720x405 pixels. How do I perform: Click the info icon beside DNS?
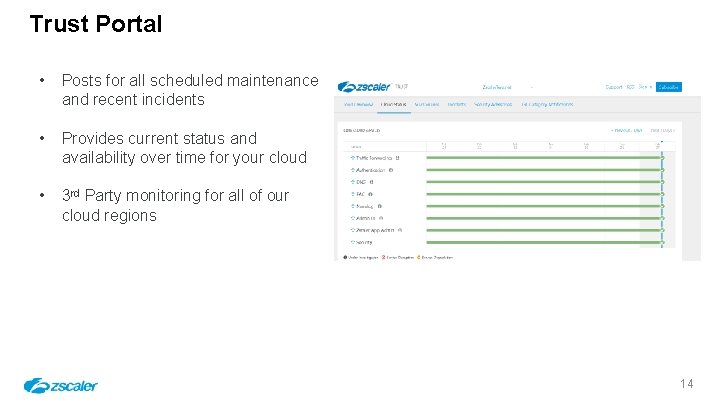371,182
